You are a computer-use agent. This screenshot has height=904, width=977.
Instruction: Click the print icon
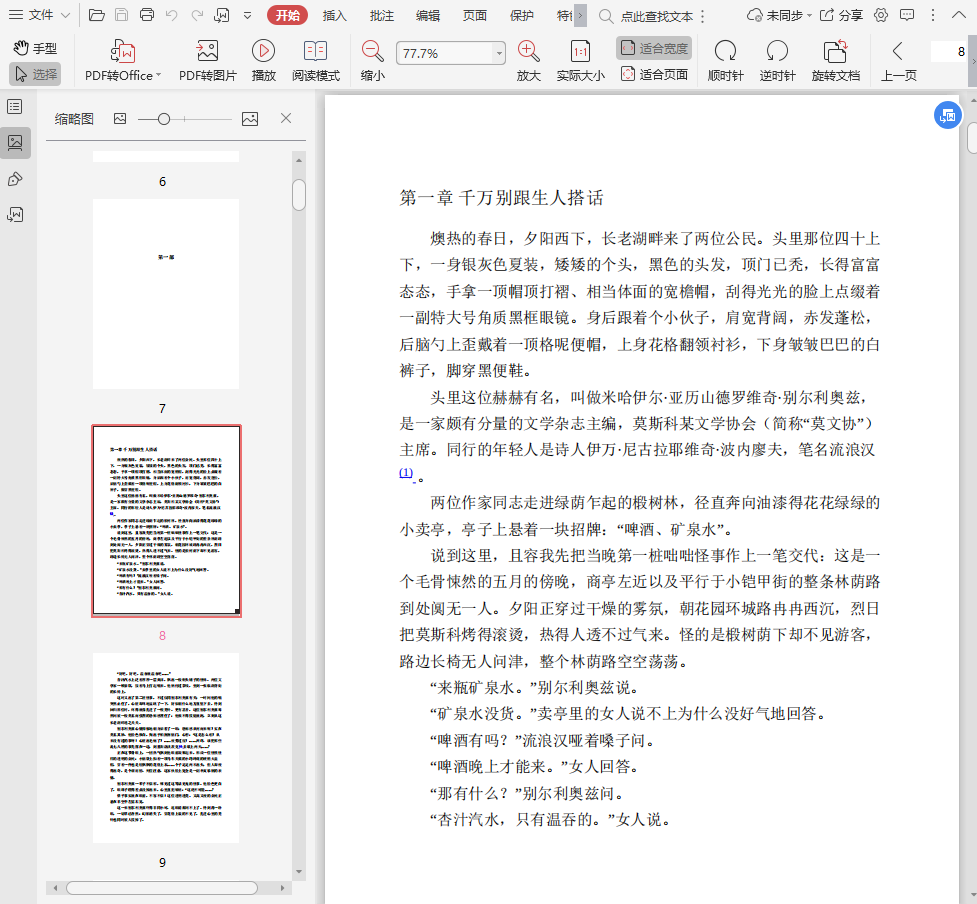[x=146, y=15]
